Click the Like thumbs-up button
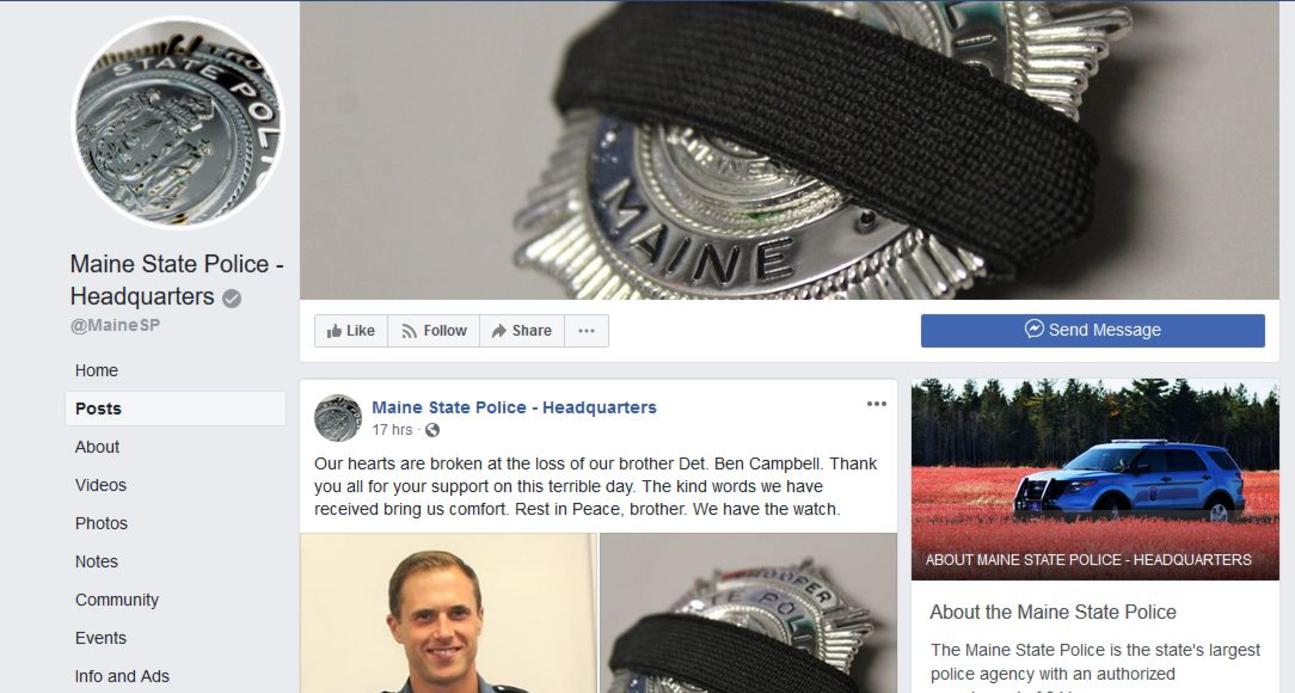The image size is (1295, 693). pyautogui.click(x=351, y=331)
